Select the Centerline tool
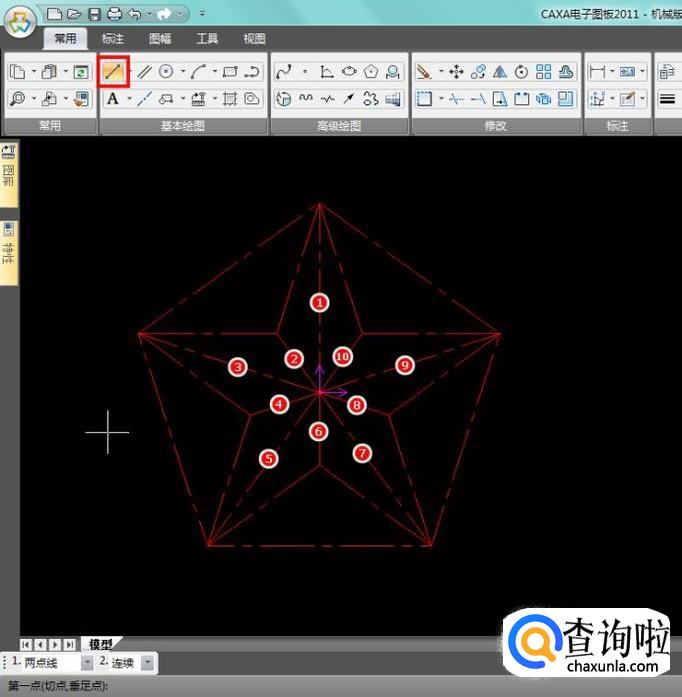 coord(144,99)
